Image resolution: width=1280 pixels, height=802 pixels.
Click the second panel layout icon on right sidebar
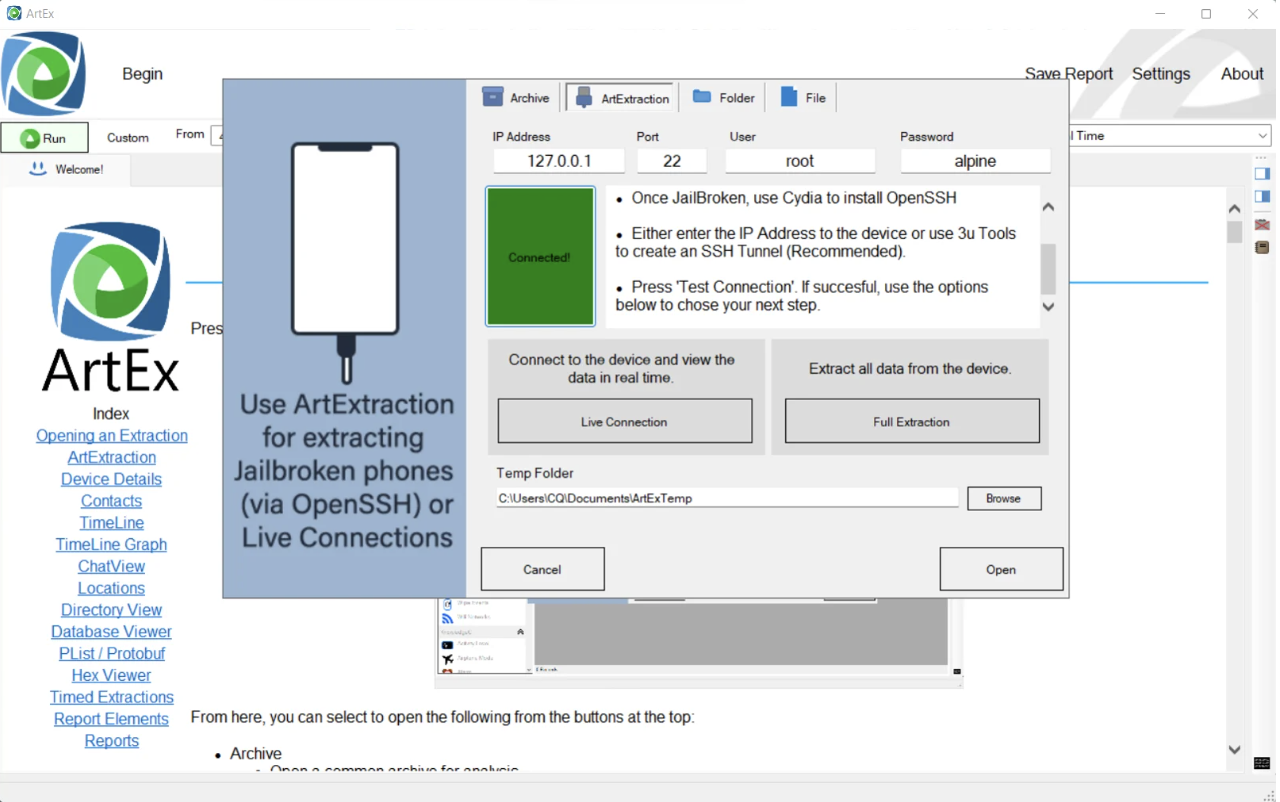coord(1262,196)
